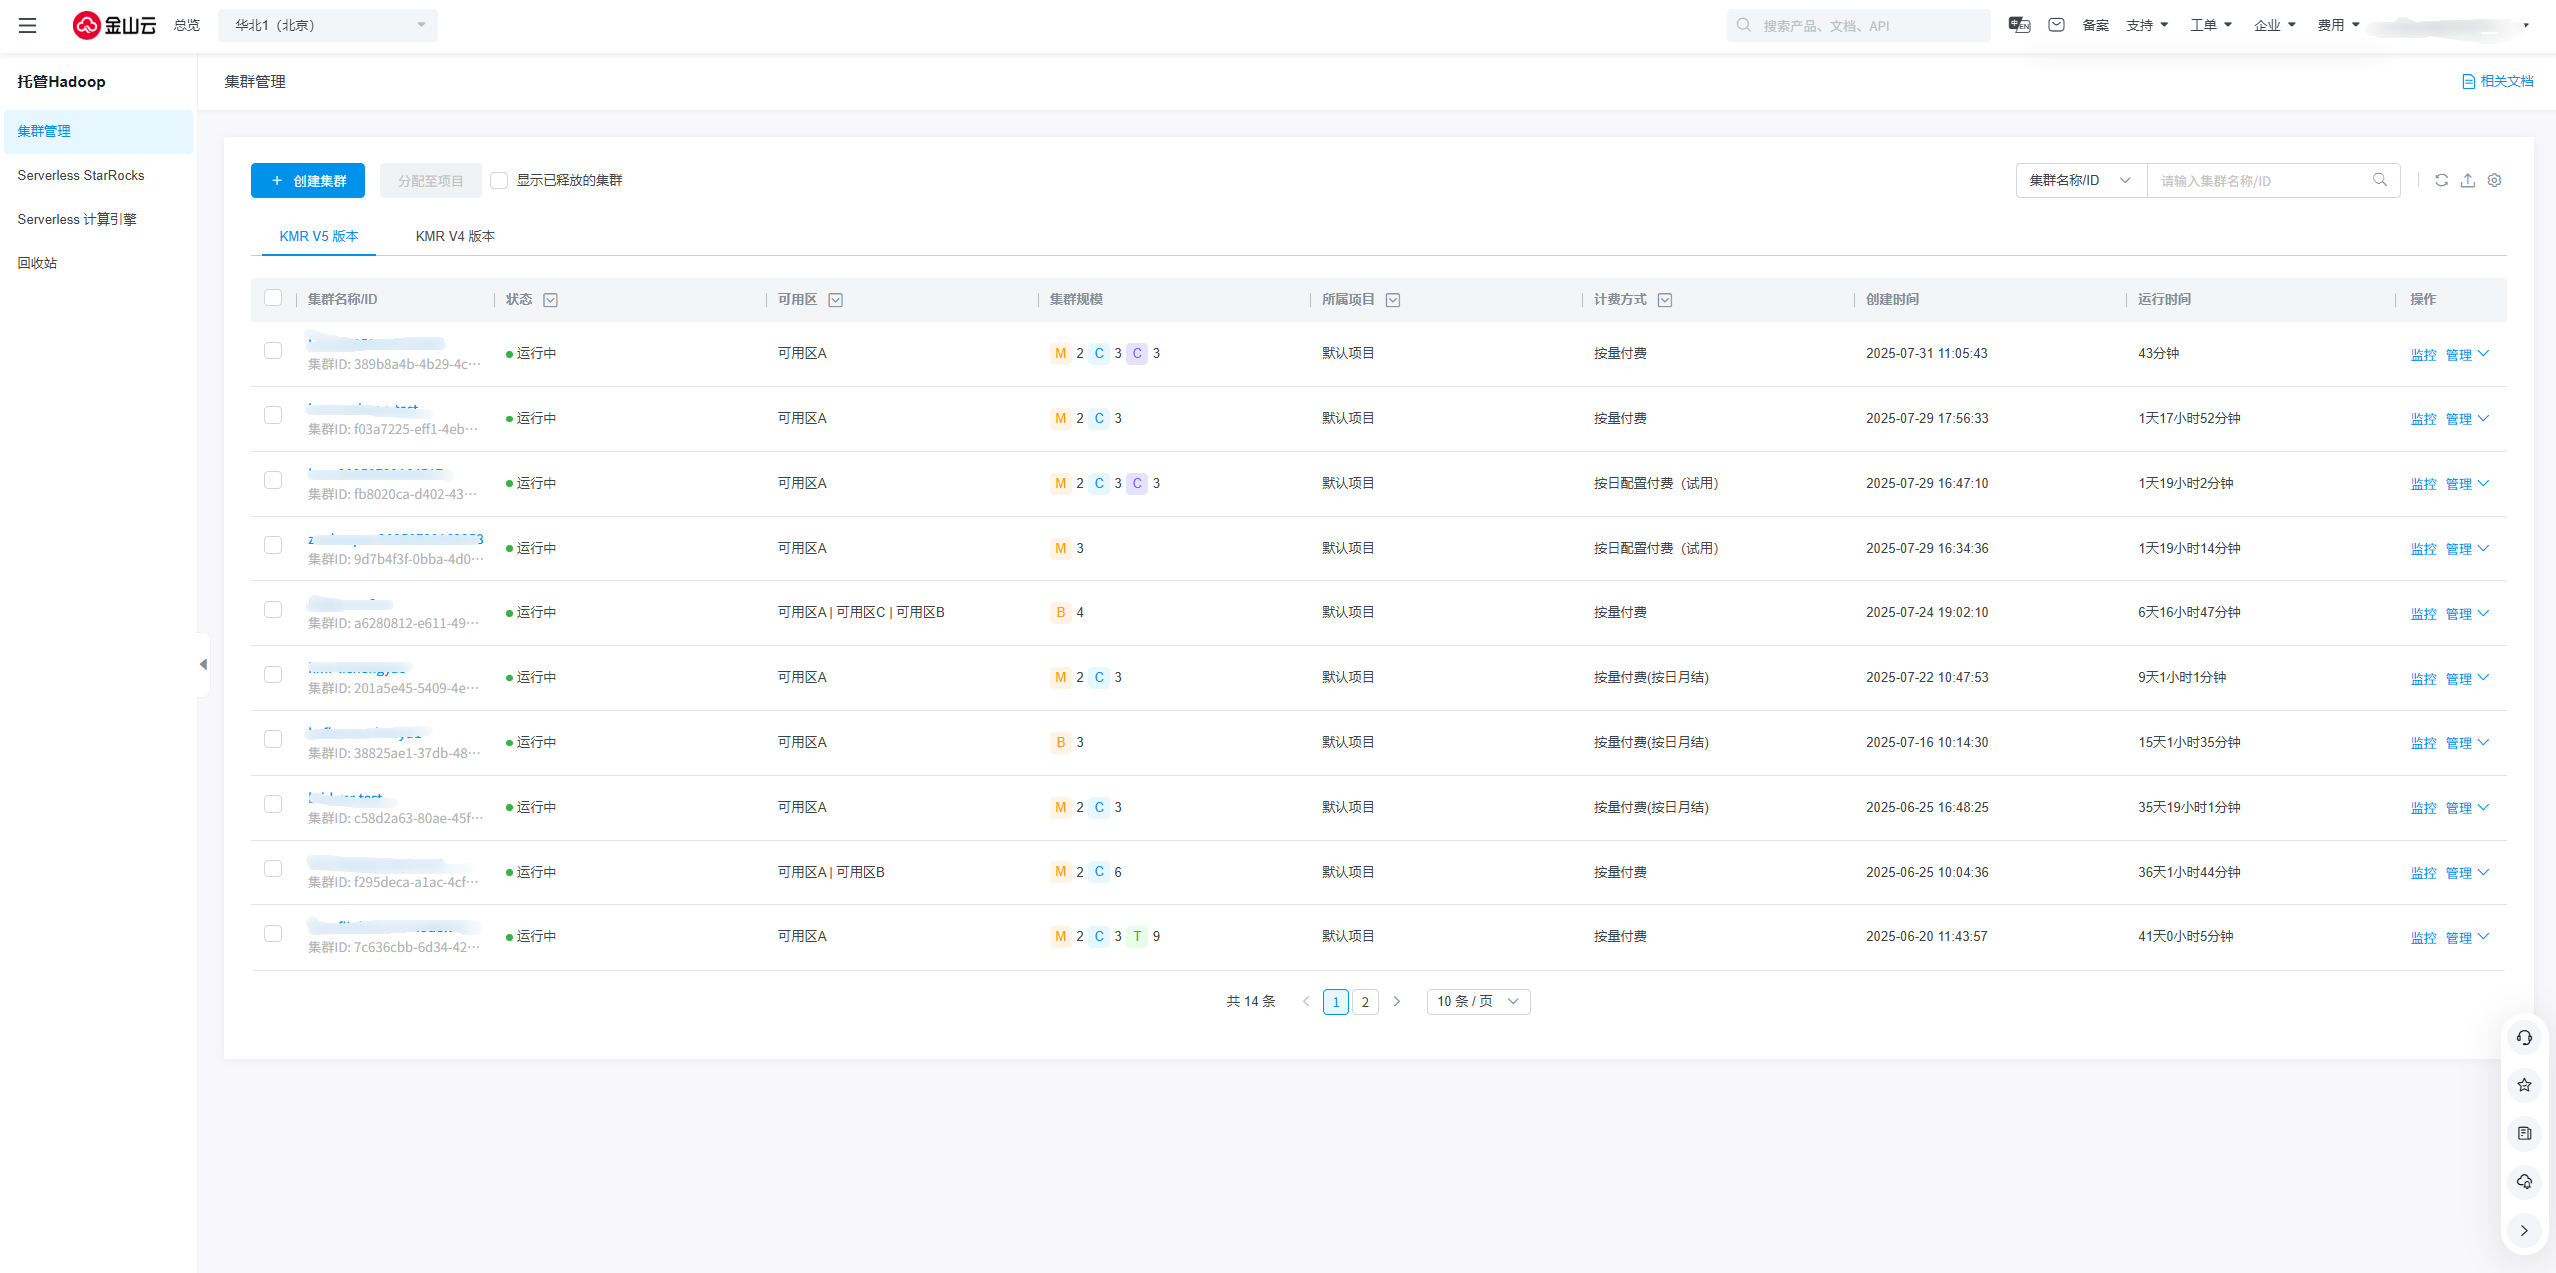
Task: Click the mail message icon in header
Action: pyautogui.click(x=2056, y=25)
